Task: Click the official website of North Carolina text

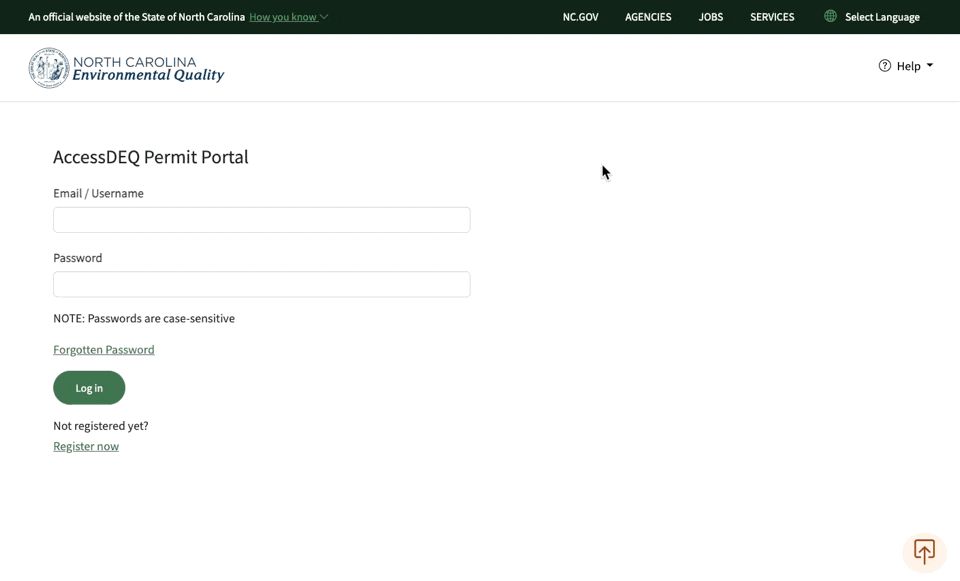Action: click(x=137, y=17)
